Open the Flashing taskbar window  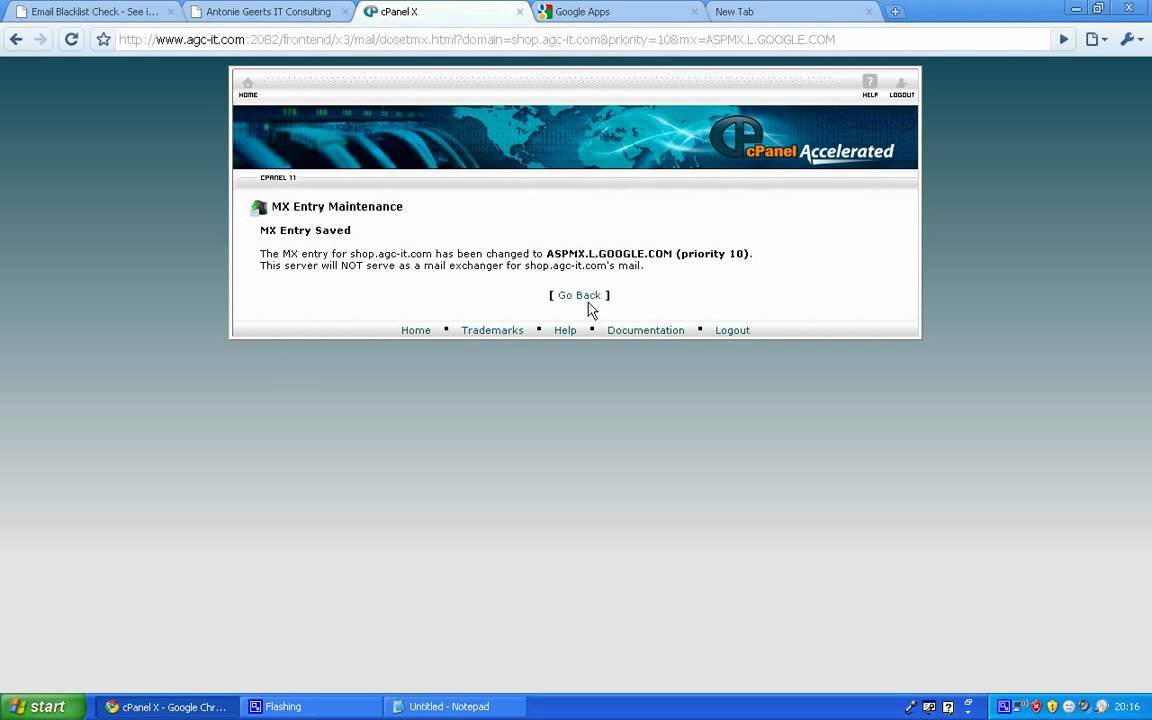[311, 707]
